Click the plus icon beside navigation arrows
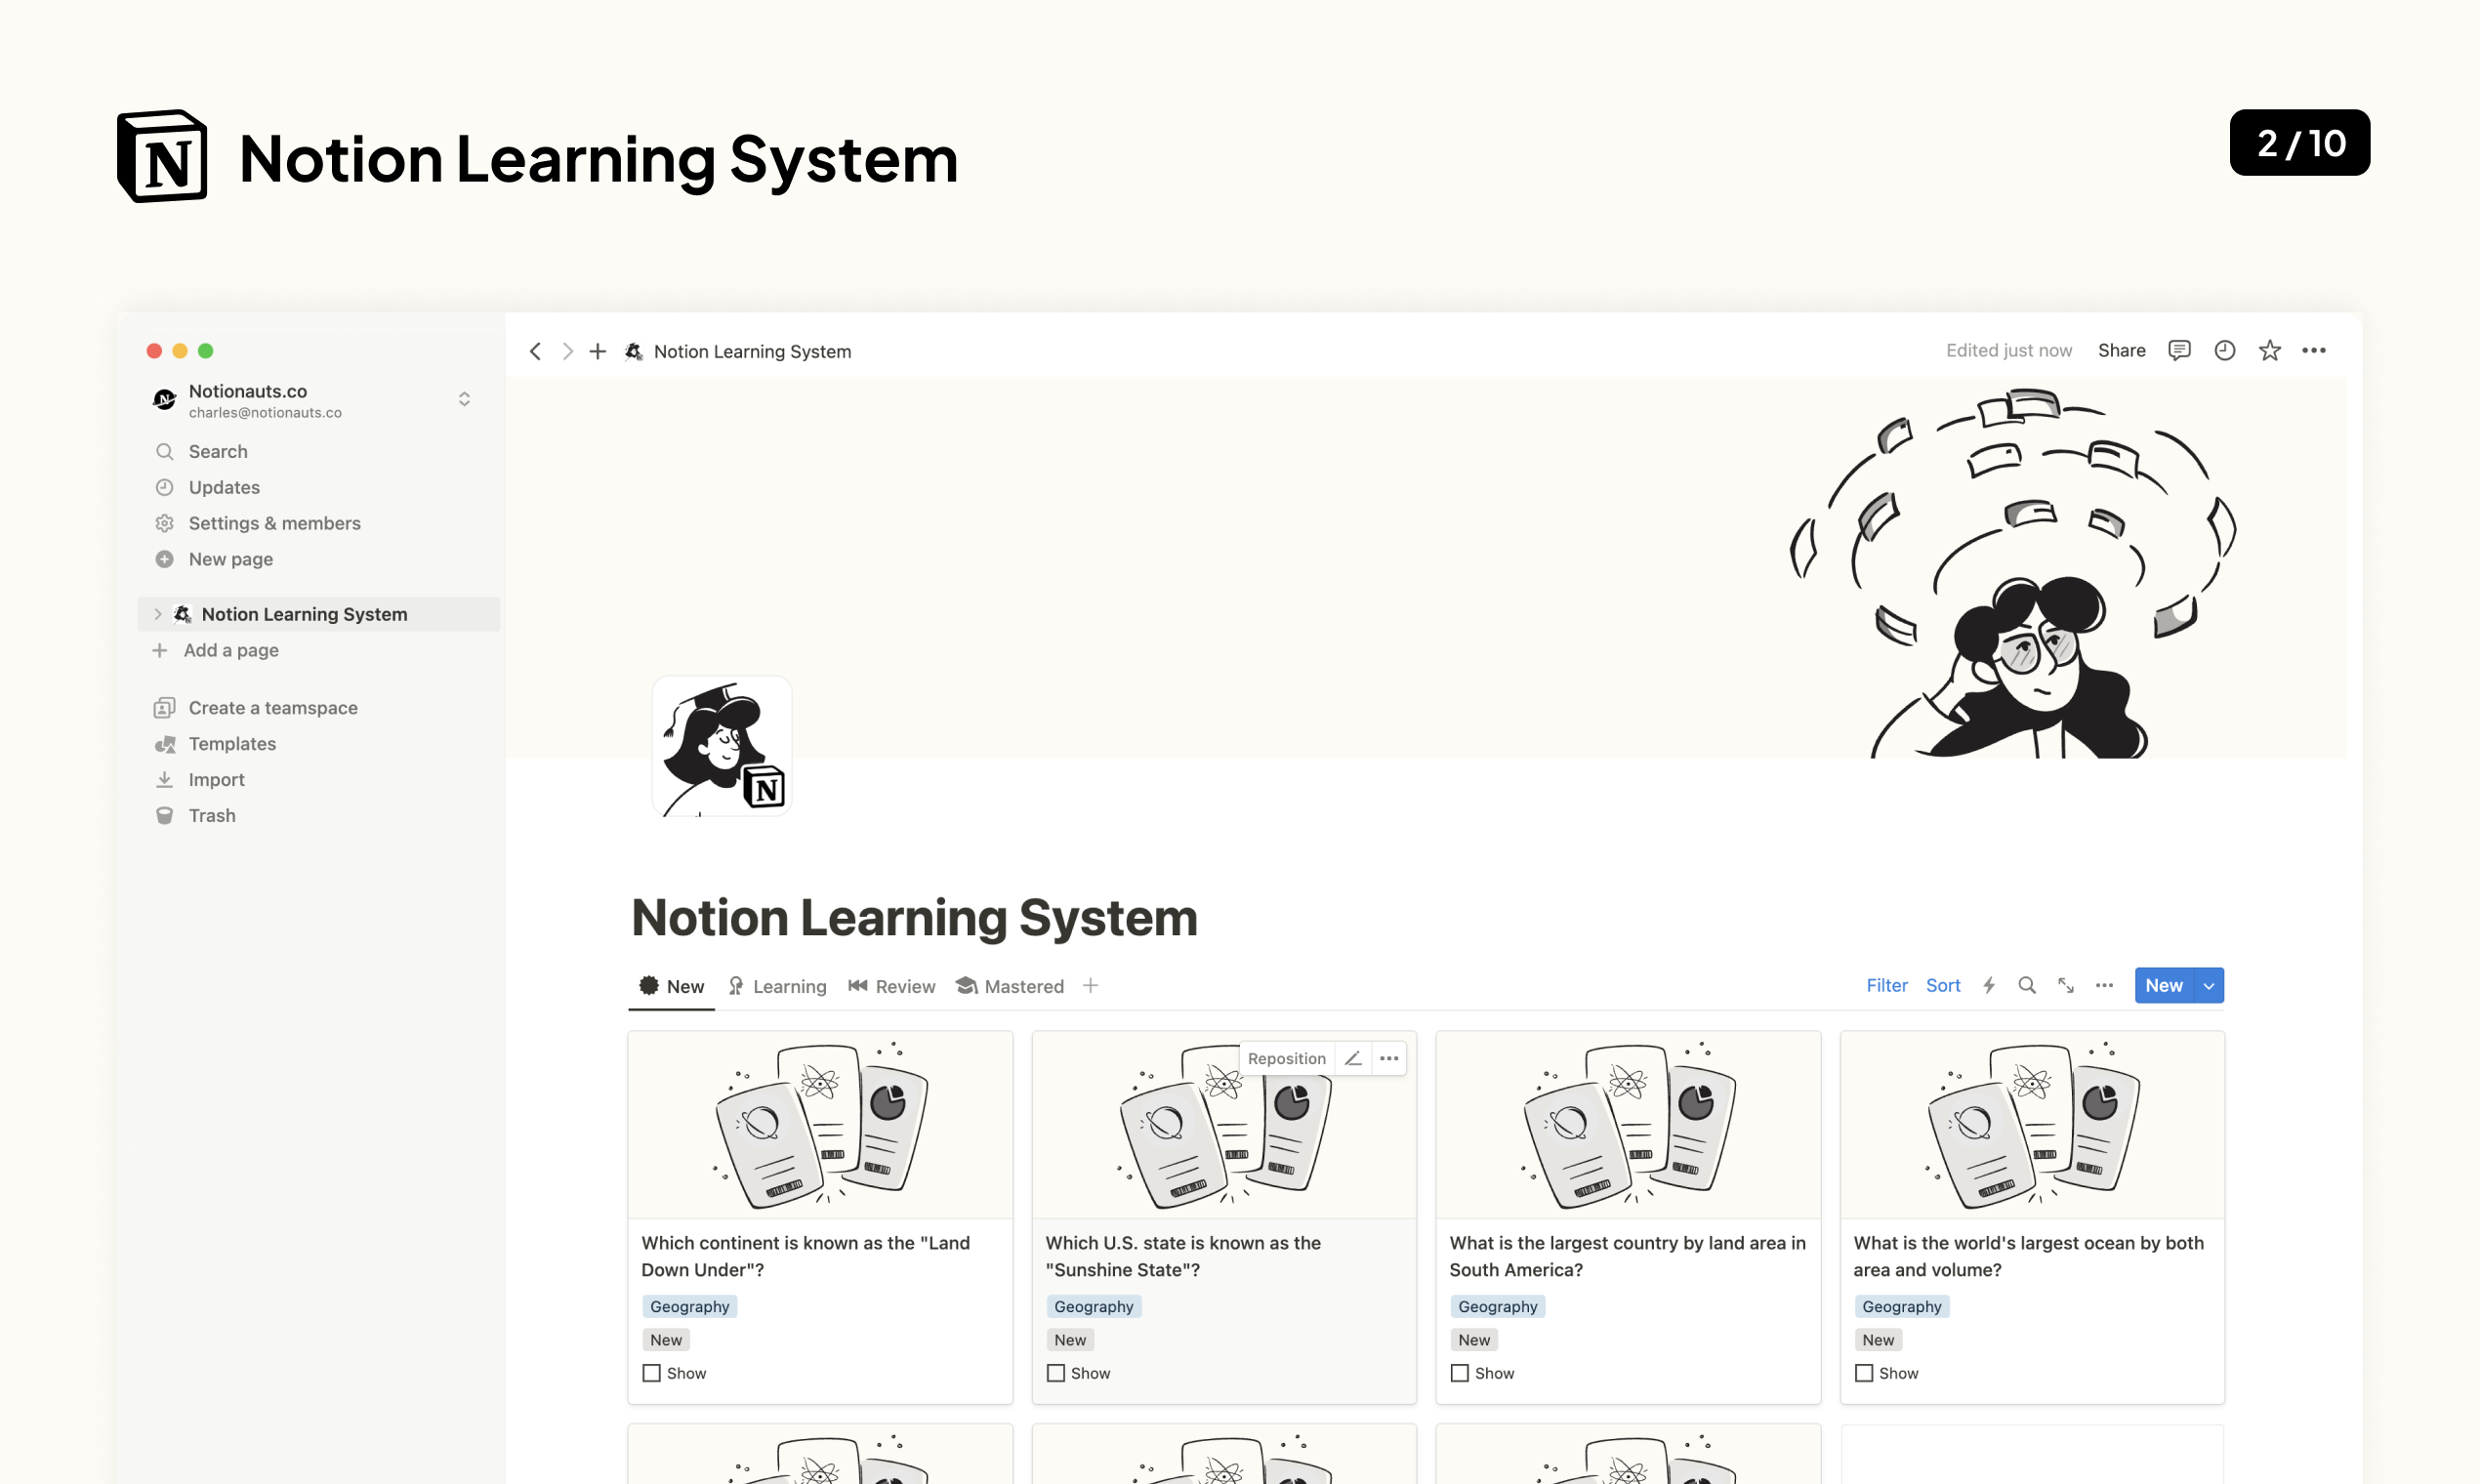 click(598, 351)
